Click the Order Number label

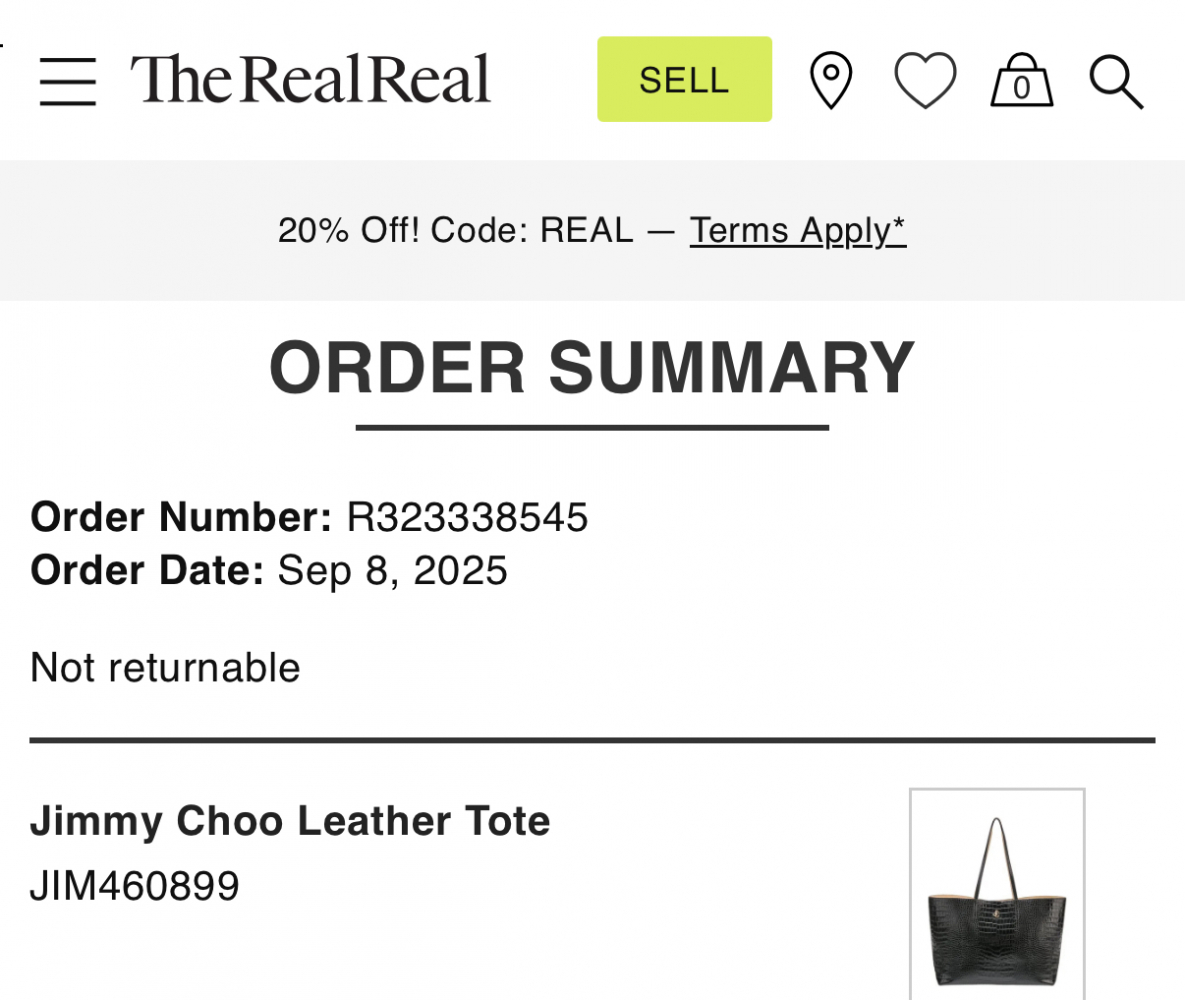(x=181, y=517)
